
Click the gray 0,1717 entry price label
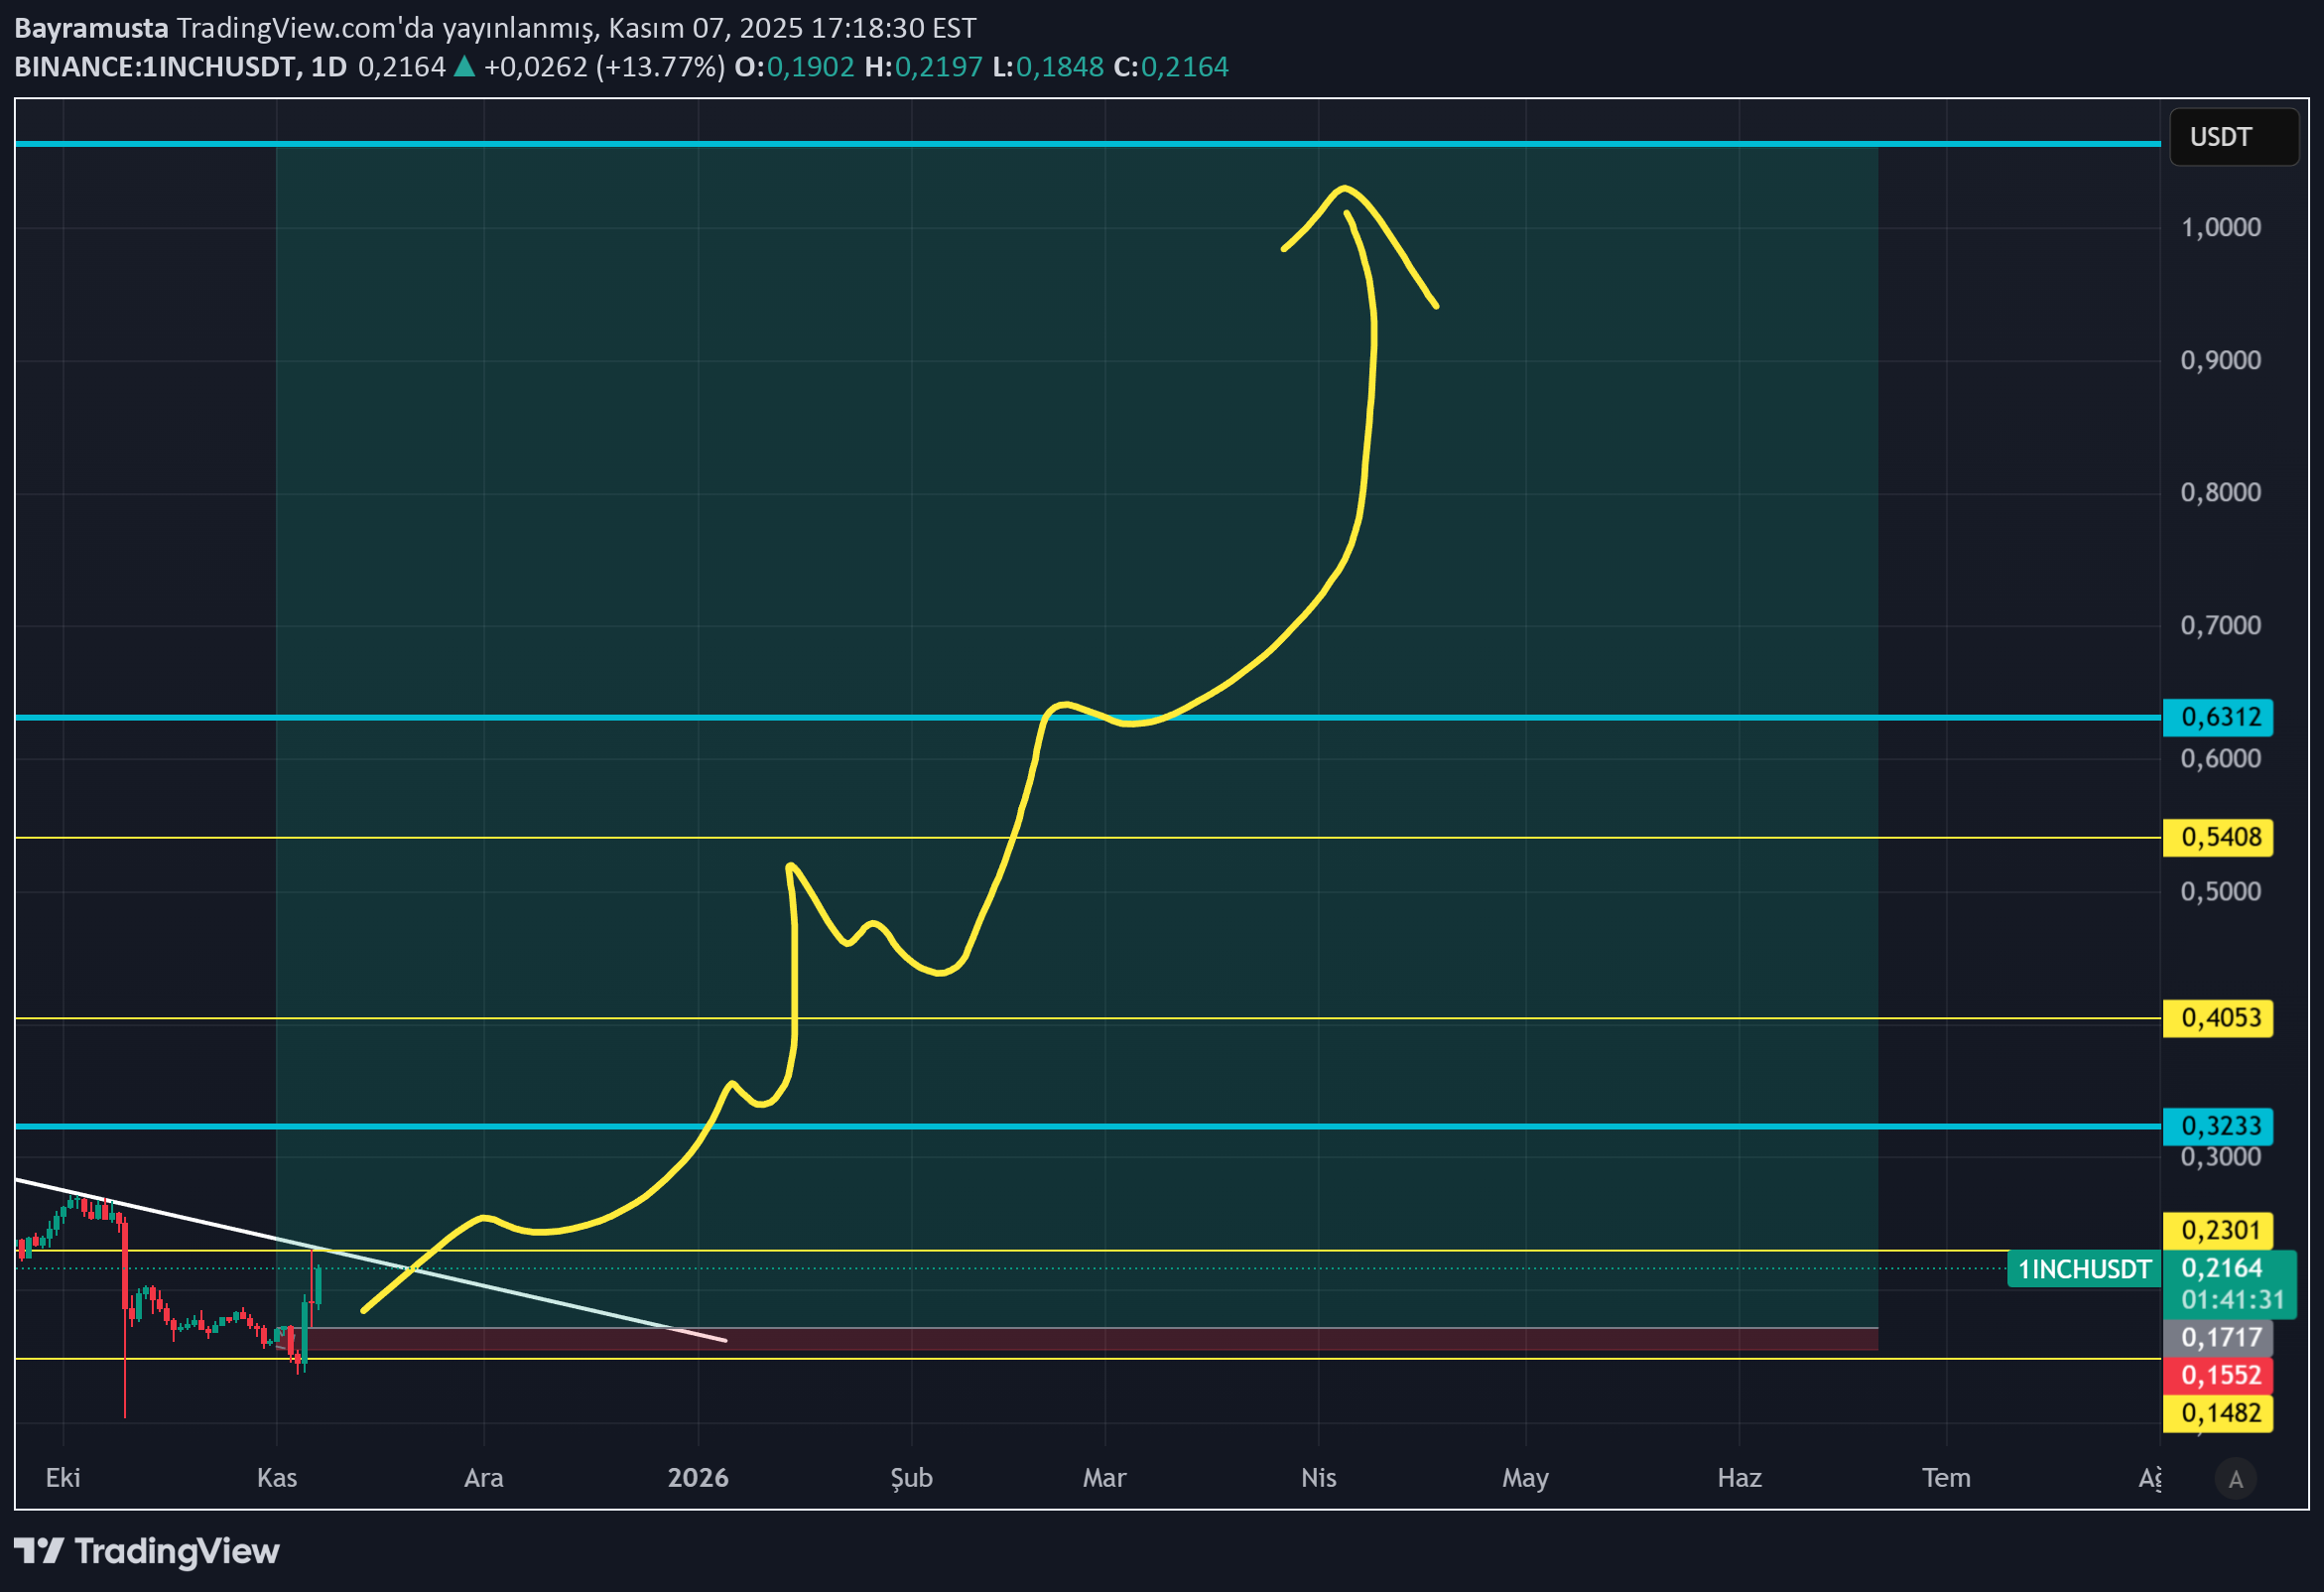coord(2217,1337)
